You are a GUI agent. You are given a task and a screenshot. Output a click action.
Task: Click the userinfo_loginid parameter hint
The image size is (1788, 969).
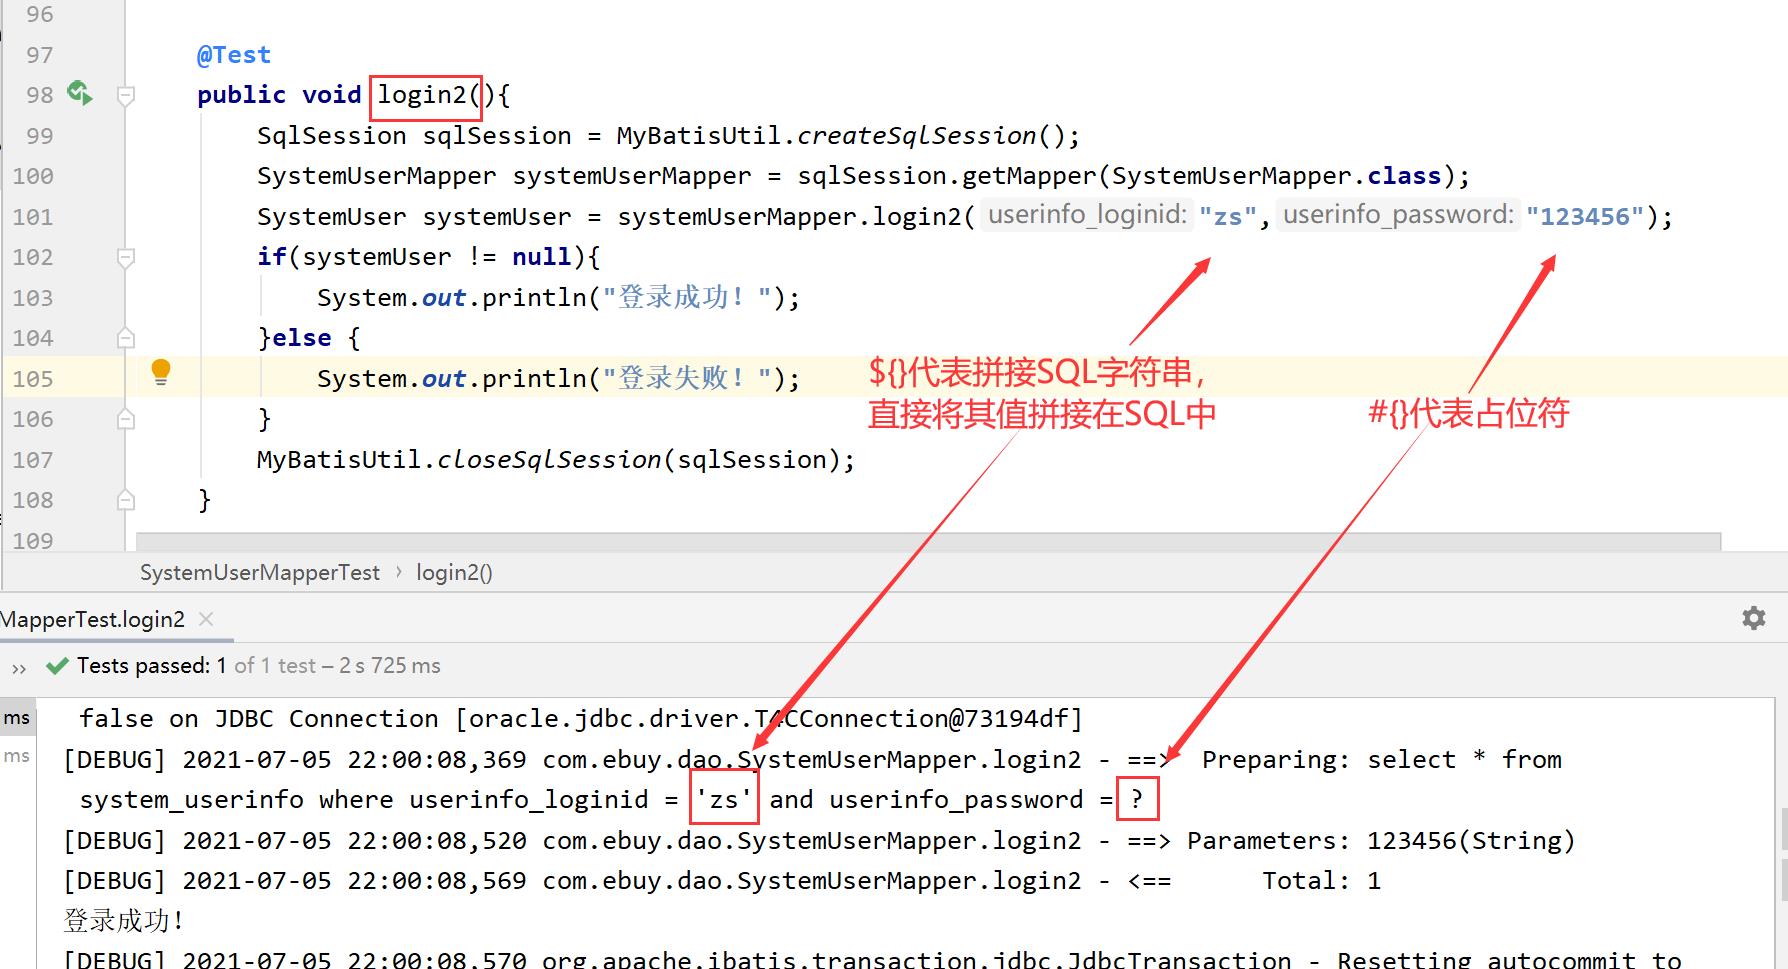[1087, 215]
